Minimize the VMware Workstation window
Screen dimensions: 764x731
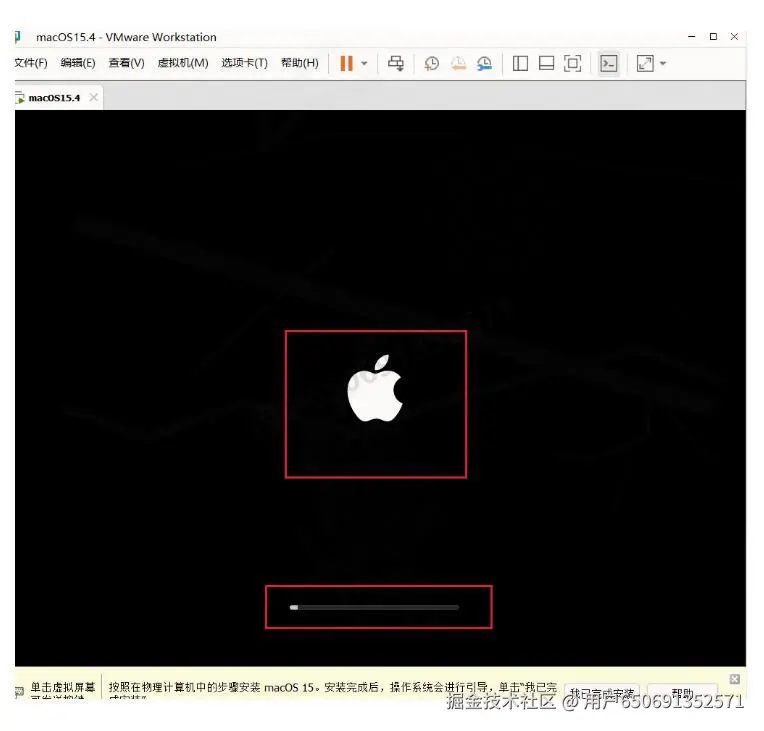tap(691, 37)
